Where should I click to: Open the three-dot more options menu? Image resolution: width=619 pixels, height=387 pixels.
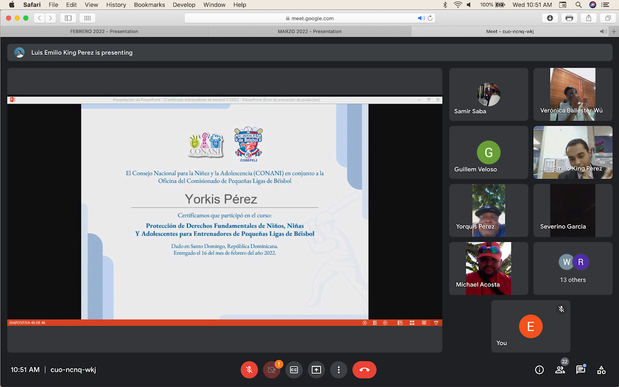338,370
